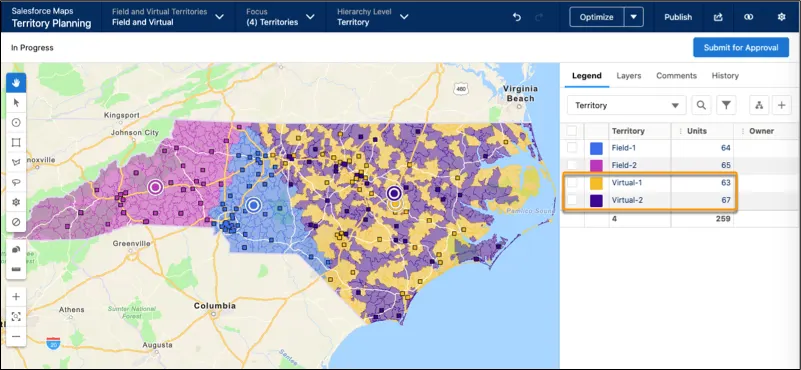Zoom in with the plus map control
This screenshot has height=370, width=801.
click(x=16, y=297)
